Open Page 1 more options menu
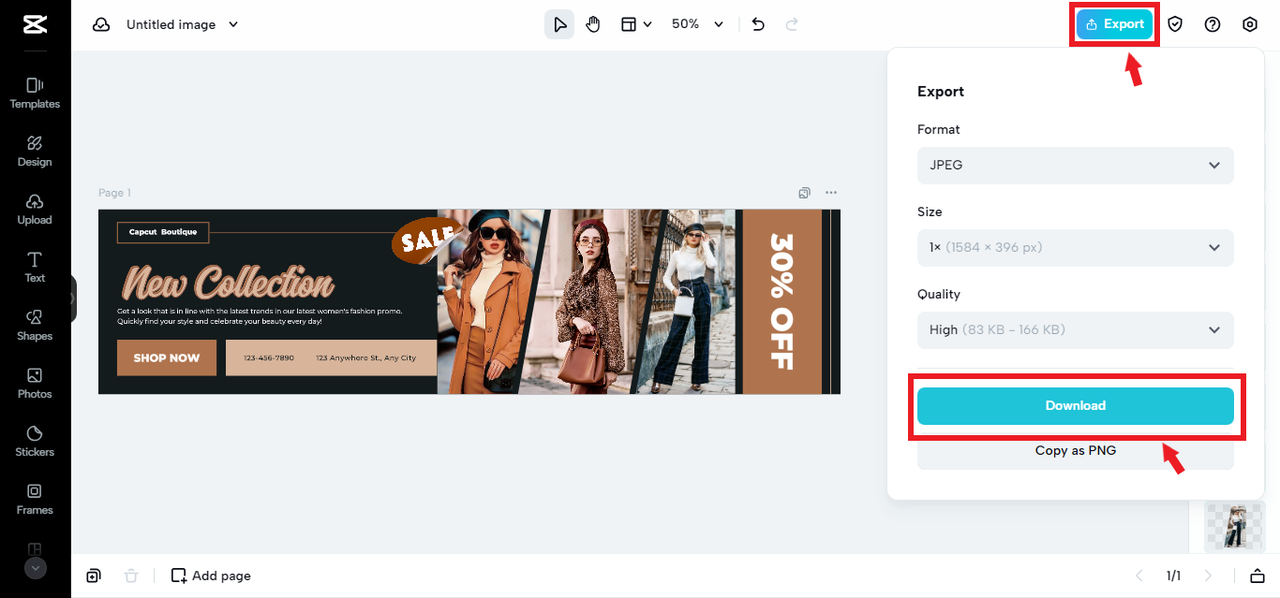The height and width of the screenshot is (598, 1280). [x=831, y=193]
